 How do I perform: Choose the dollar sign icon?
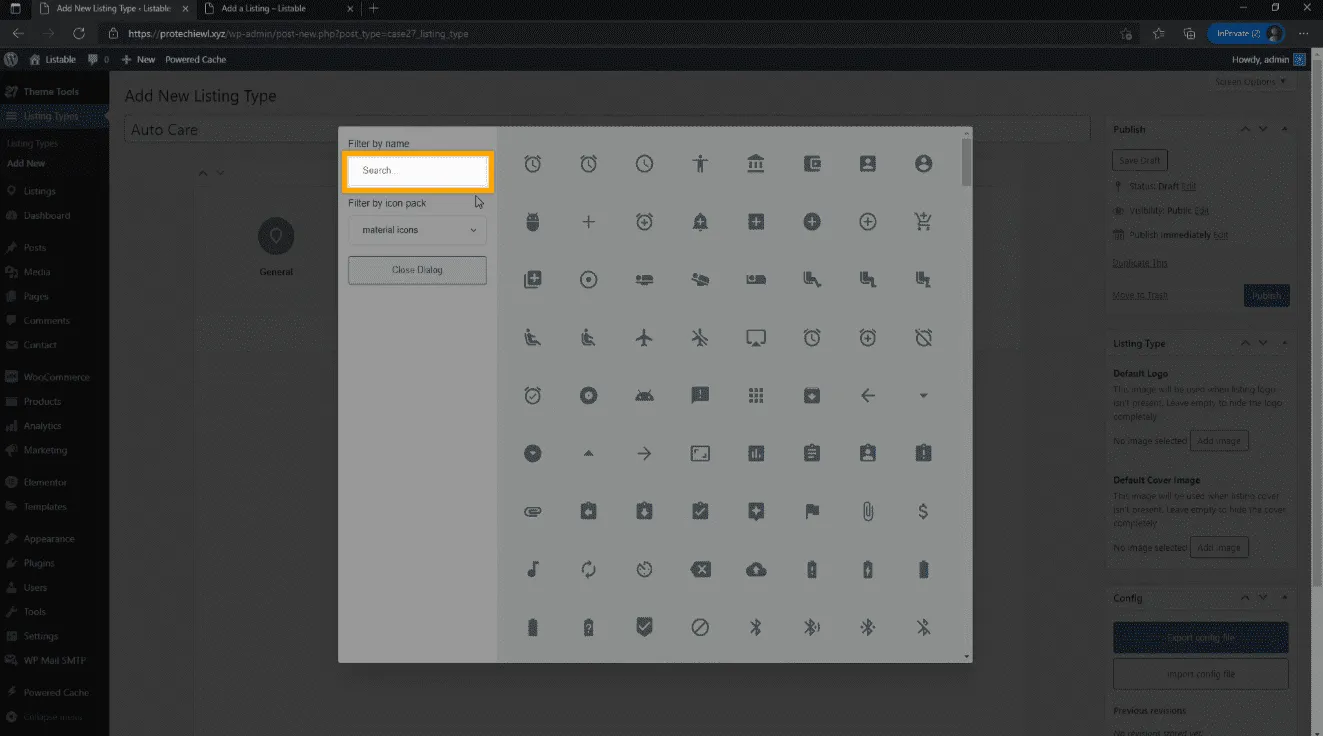[x=923, y=512]
